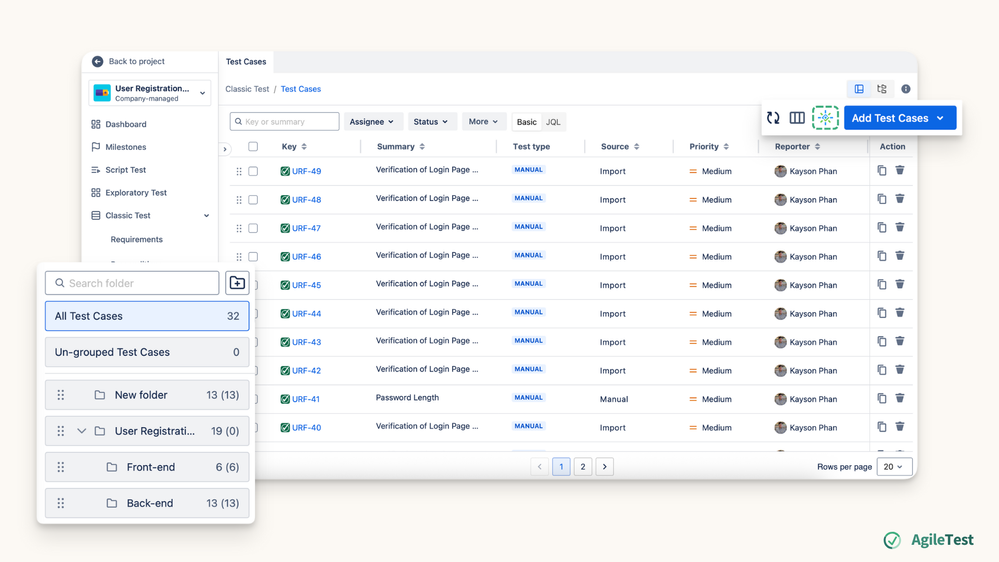Select the Test Cases tab
The image size is (999, 562).
point(246,62)
